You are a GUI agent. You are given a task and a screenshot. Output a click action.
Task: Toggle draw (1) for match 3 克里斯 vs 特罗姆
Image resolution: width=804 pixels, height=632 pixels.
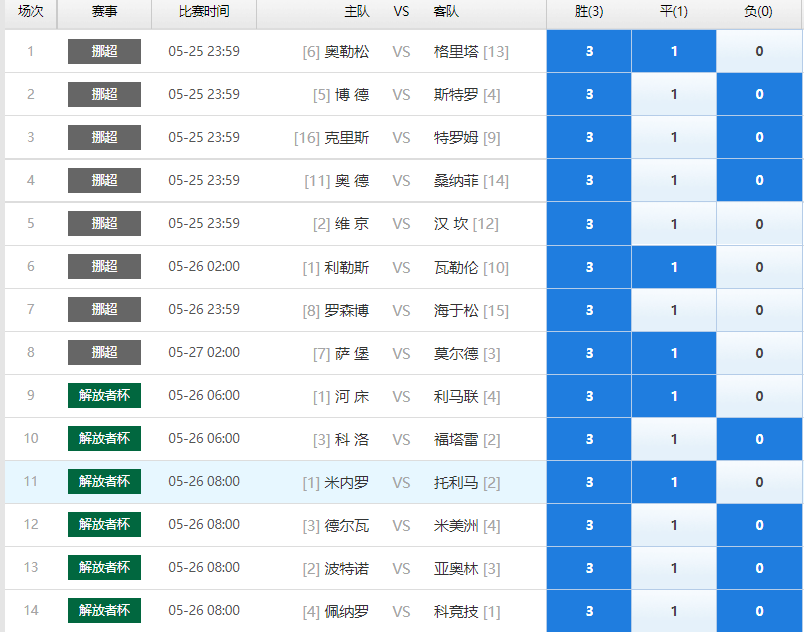point(674,137)
